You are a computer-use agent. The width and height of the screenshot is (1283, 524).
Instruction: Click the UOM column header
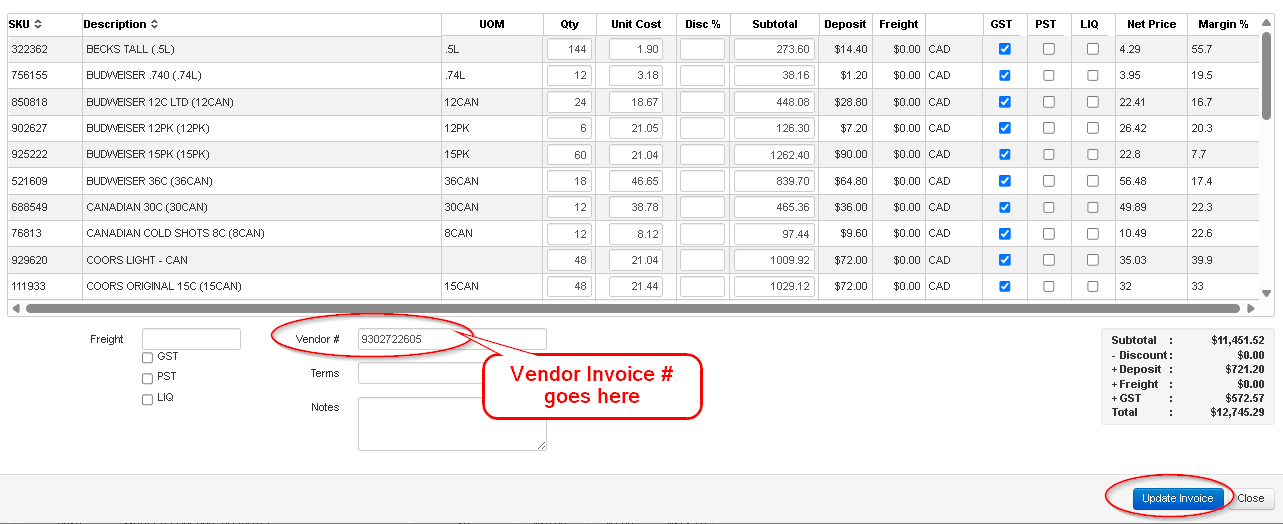click(x=492, y=24)
